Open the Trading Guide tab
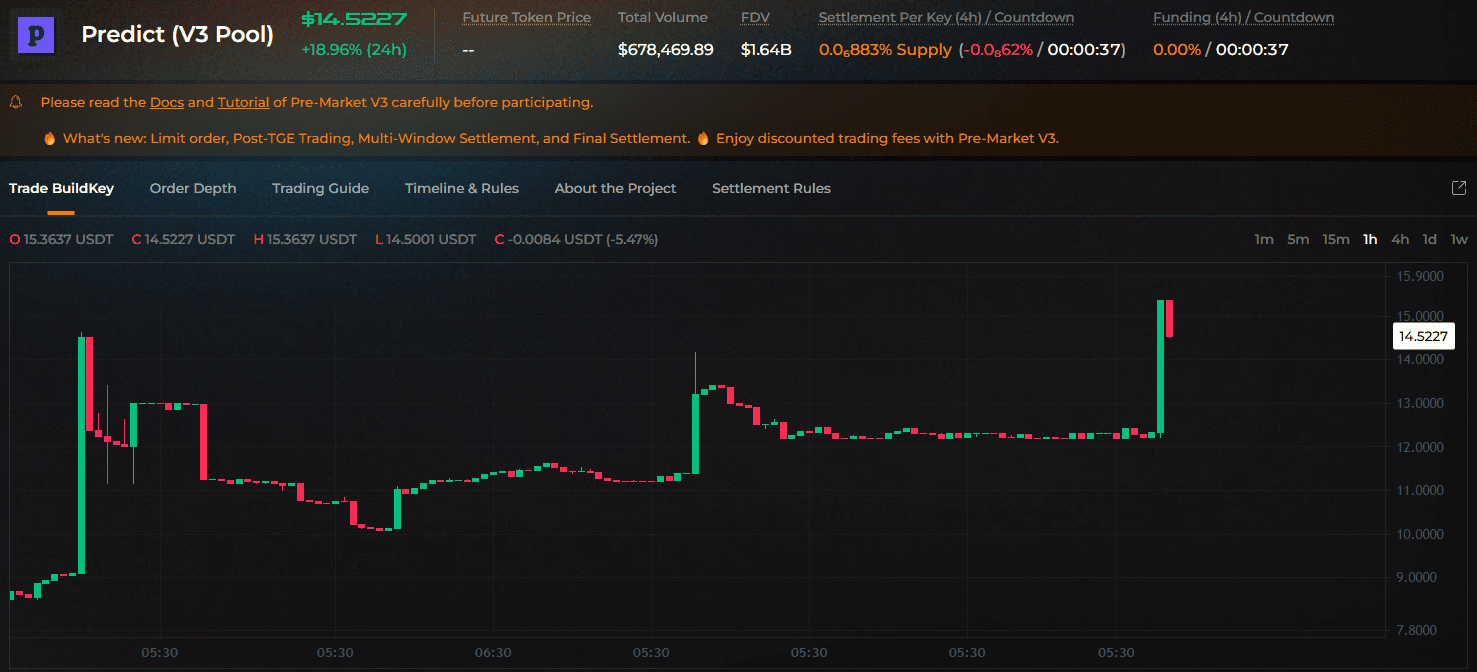1477x672 pixels. coord(320,188)
